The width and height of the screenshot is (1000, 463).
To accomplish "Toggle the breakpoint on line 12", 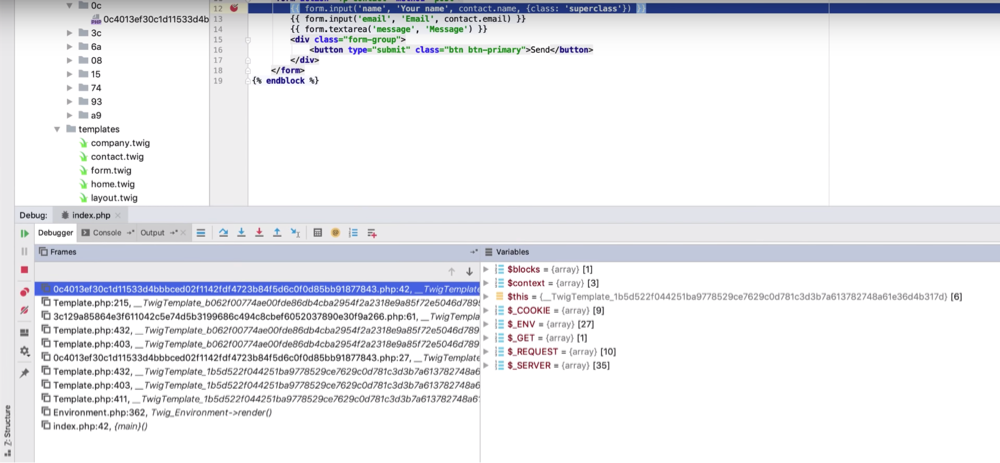I will click(x=233, y=8).
